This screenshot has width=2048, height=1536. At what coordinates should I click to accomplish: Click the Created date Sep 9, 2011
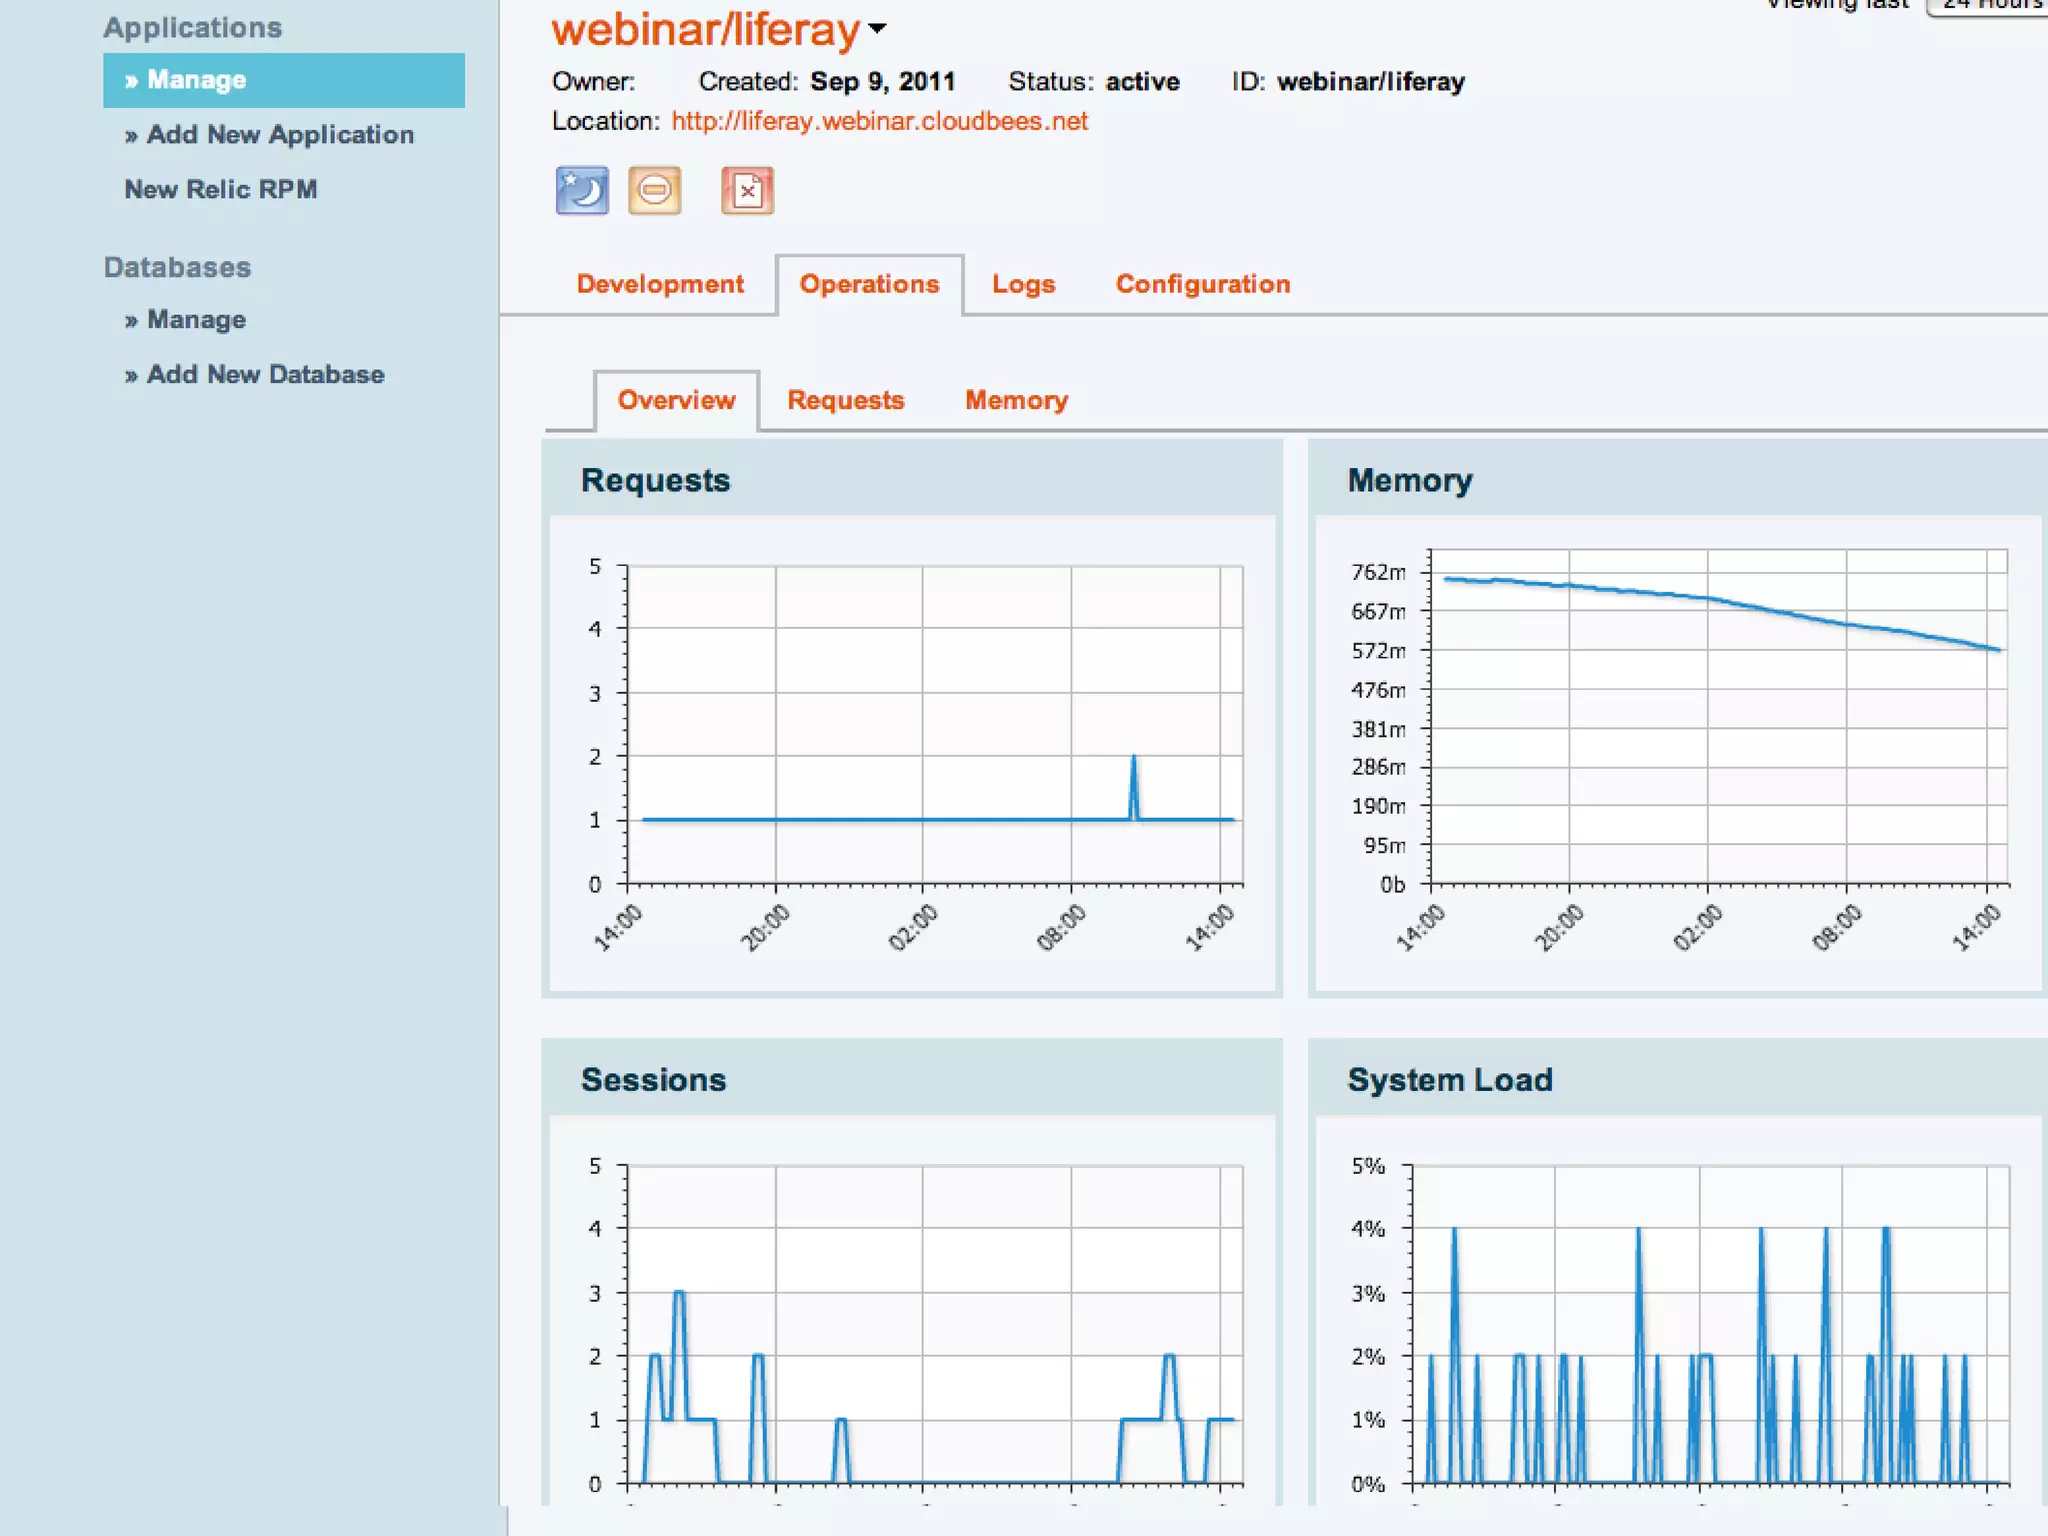click(882, 82)
